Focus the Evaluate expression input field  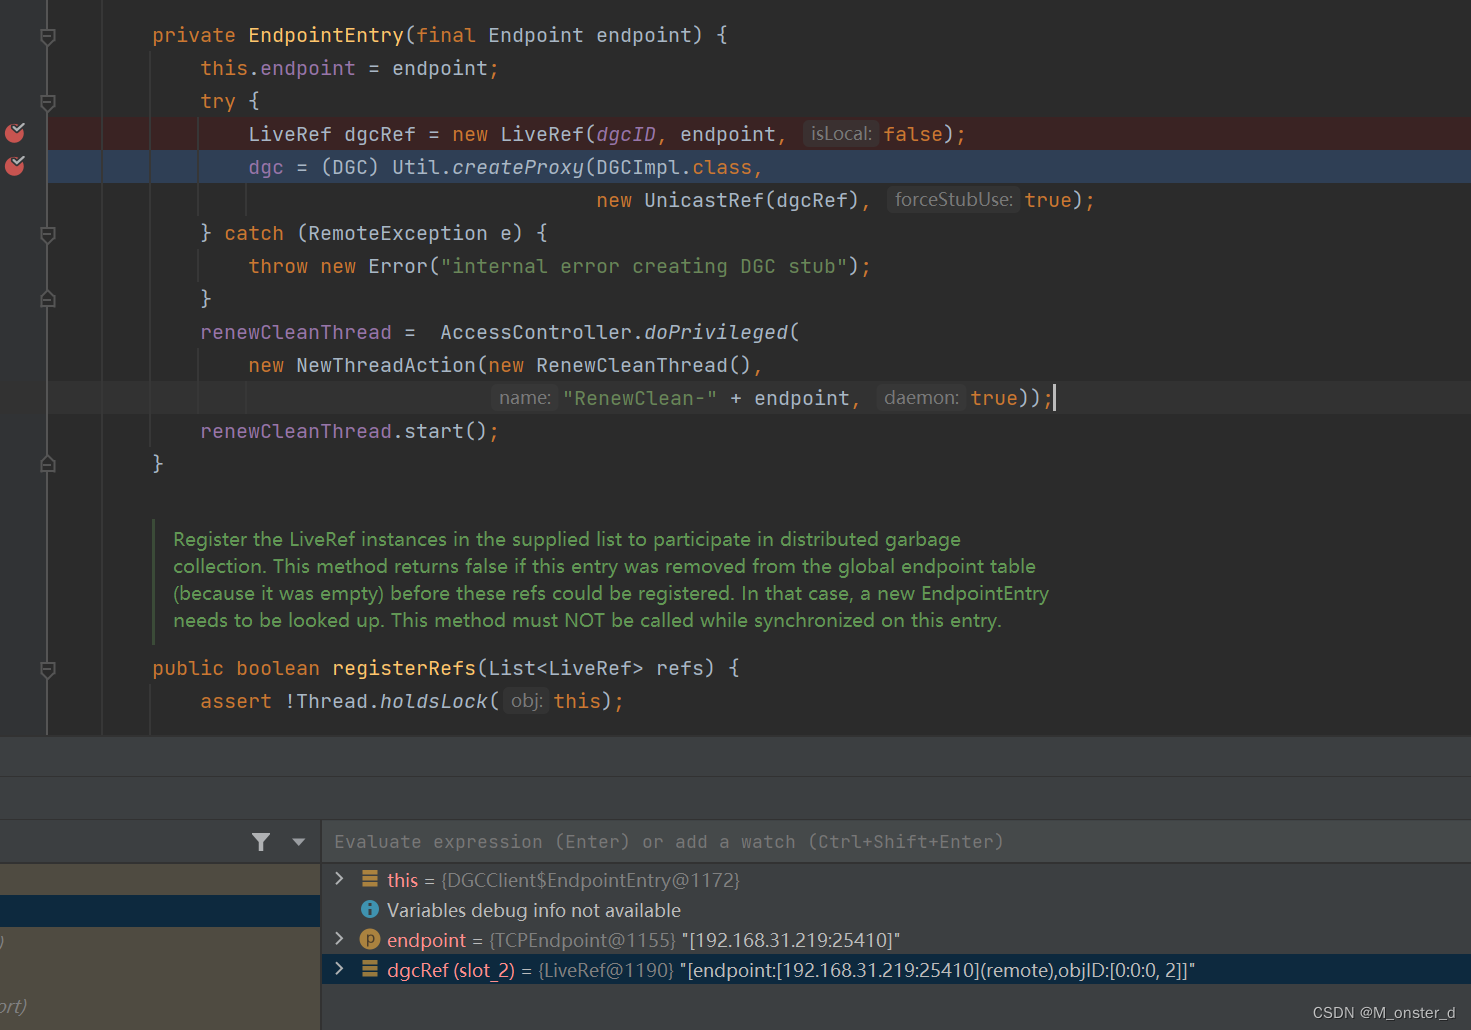click(895, 842)
